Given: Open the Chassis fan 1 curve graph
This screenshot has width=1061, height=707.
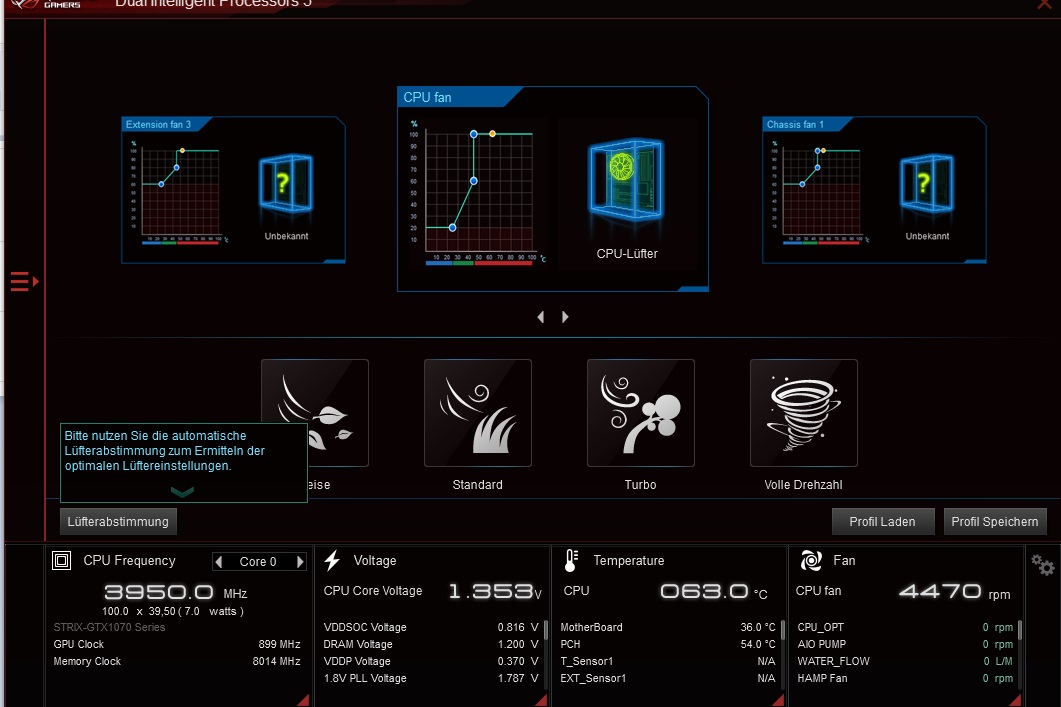Looking at the screenshot, I should [821, 191].
